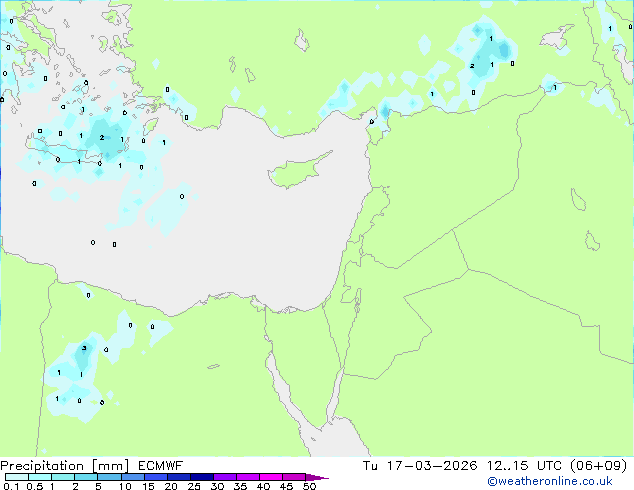Click the legend label '45'

[286, 486]
